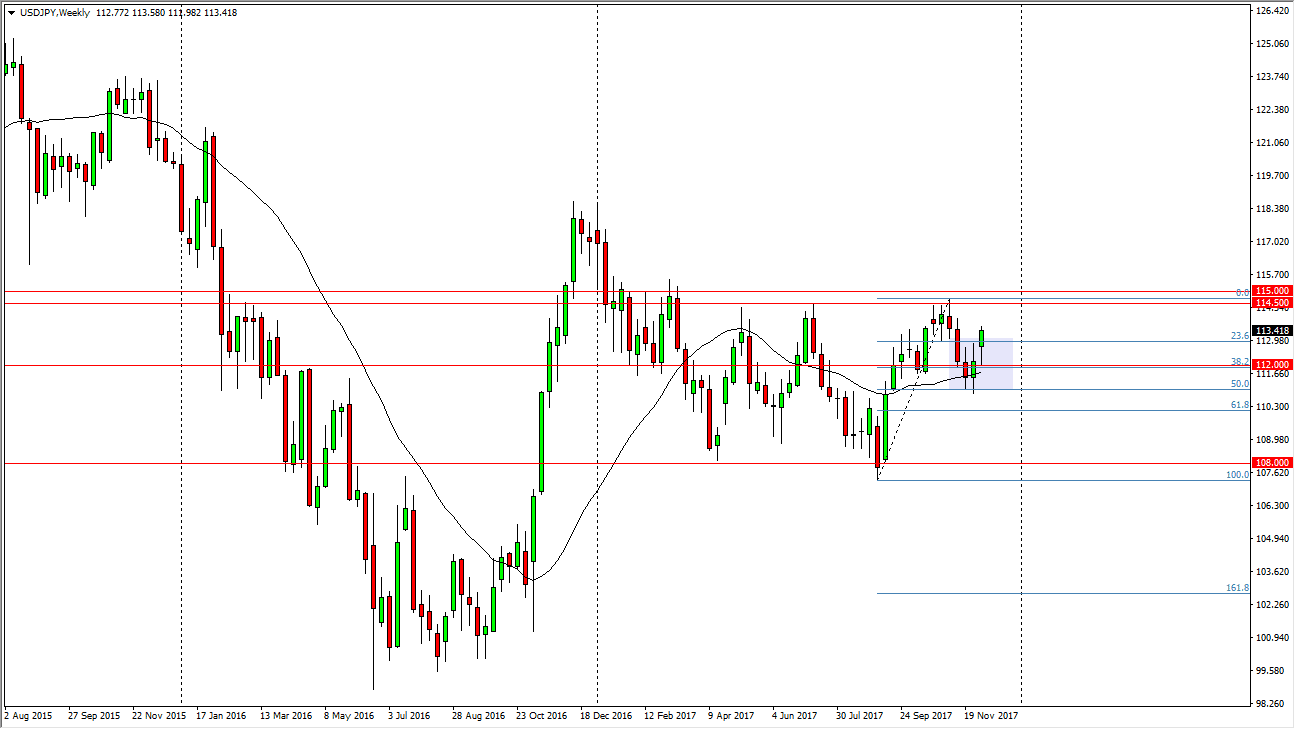Viewport: 1295px width, 729px height.
Task: Select the red 114.500 price level tag
Action: tap(1272, 303)
